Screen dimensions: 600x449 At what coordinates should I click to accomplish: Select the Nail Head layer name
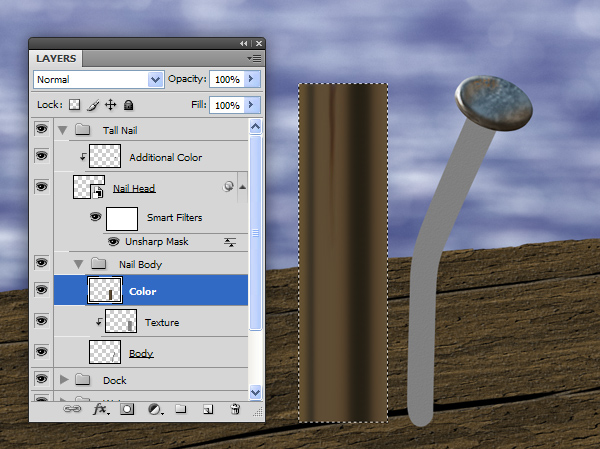click(x=134, y=188)
